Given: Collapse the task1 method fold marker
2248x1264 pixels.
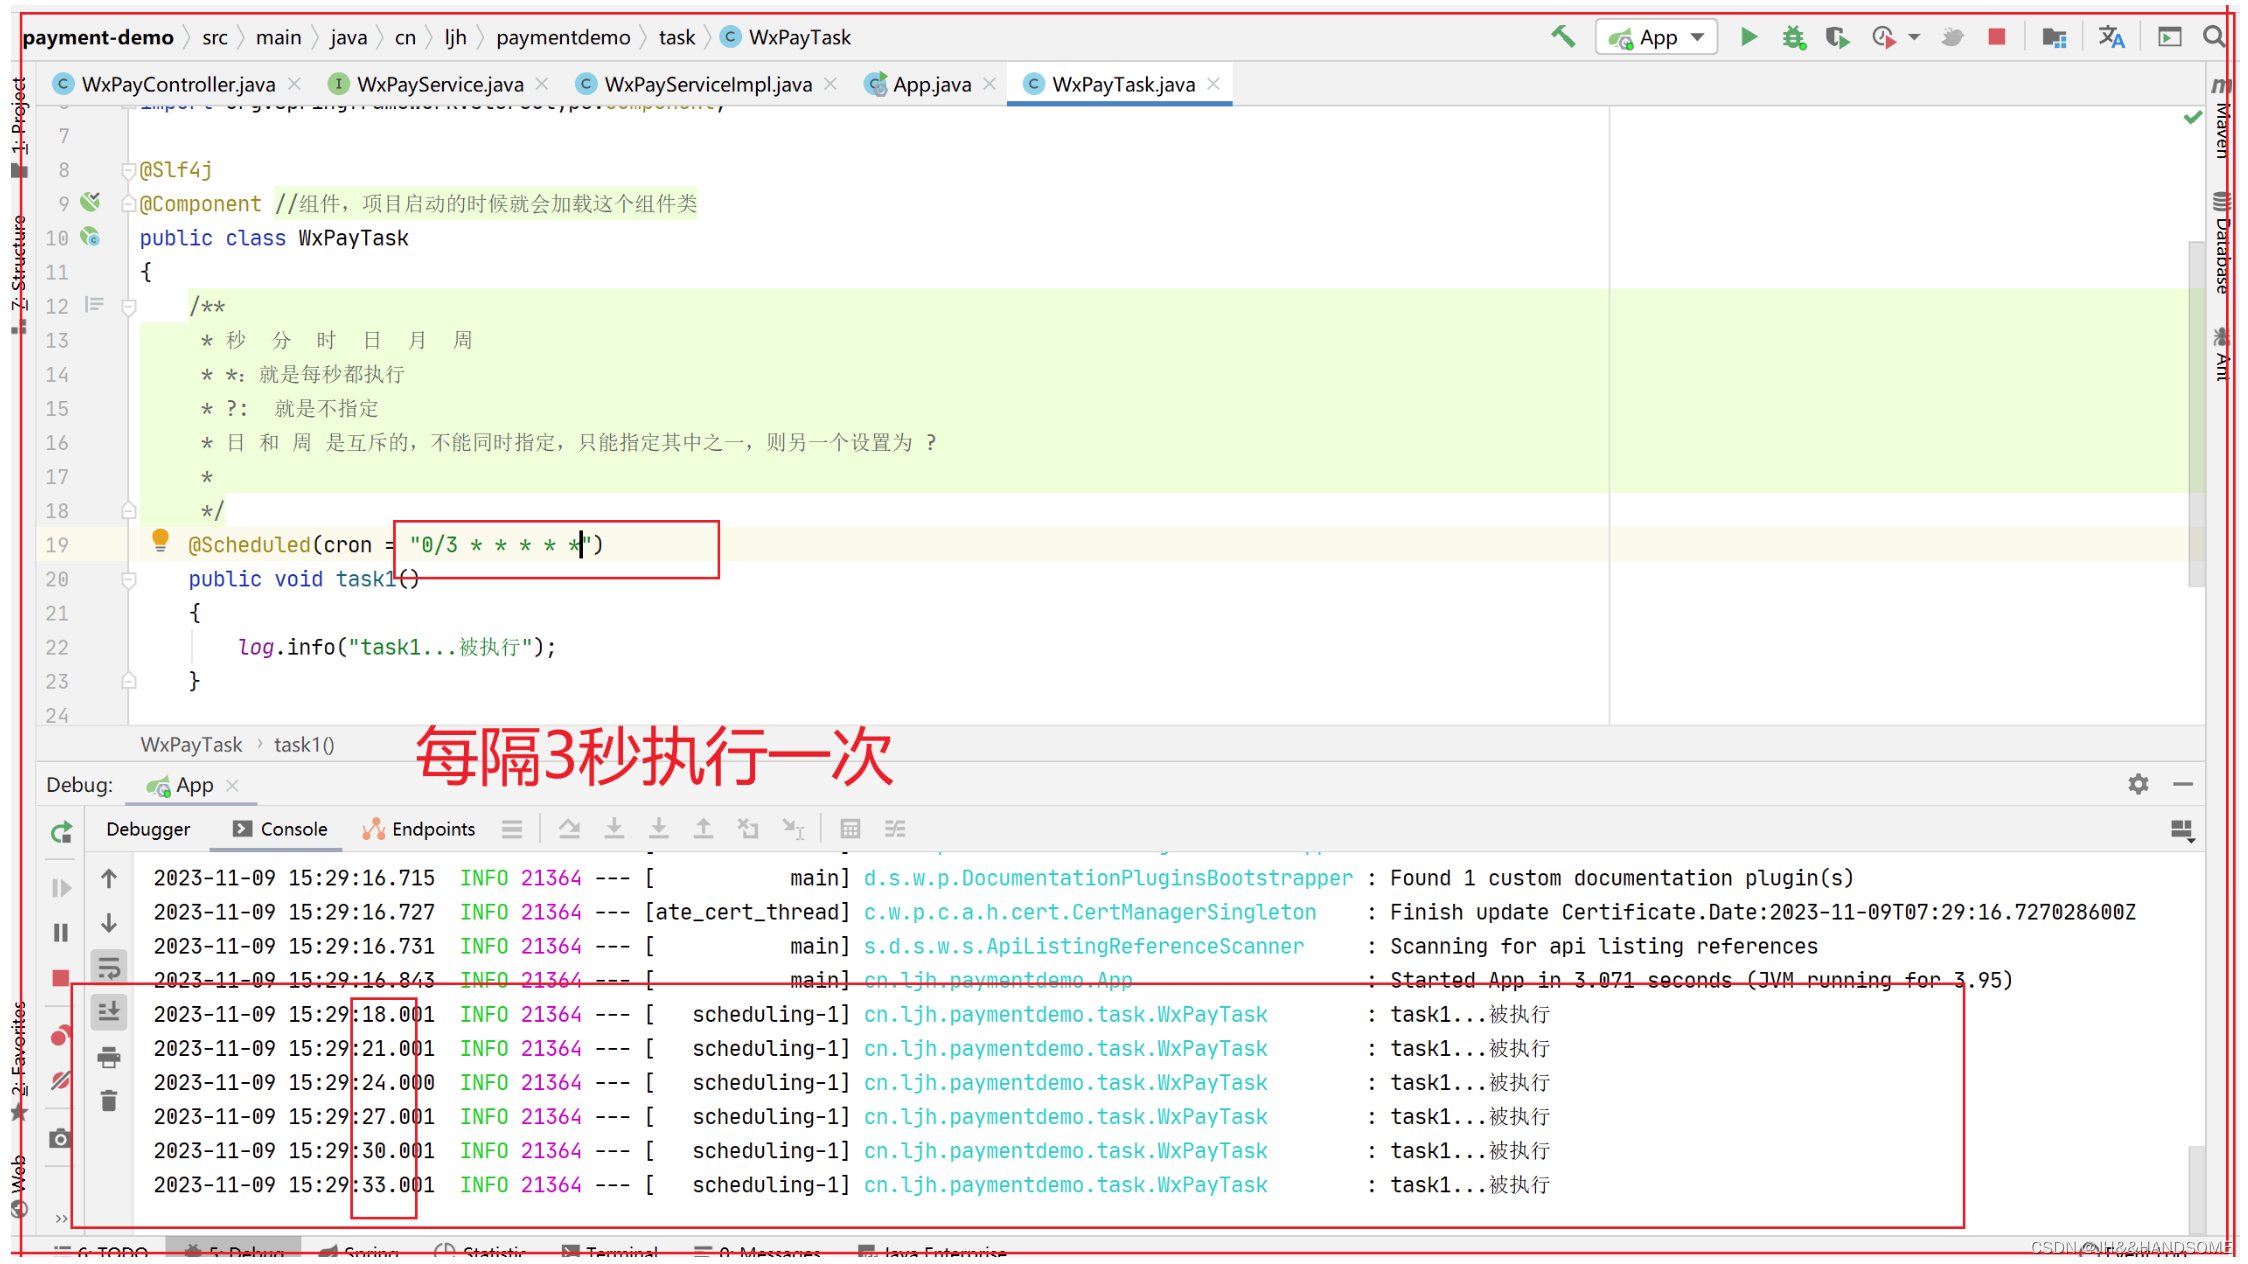Looking at the screenshot, I should pyautogui.click(x=129, y=580).
